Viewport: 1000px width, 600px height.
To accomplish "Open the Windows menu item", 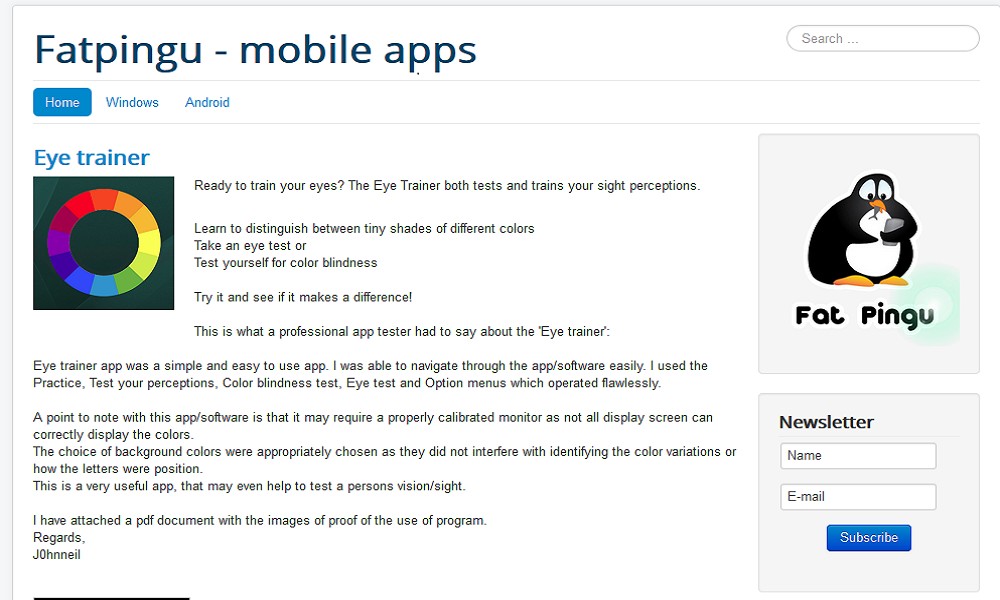I will pyautogui.click(x=132, y=102).
